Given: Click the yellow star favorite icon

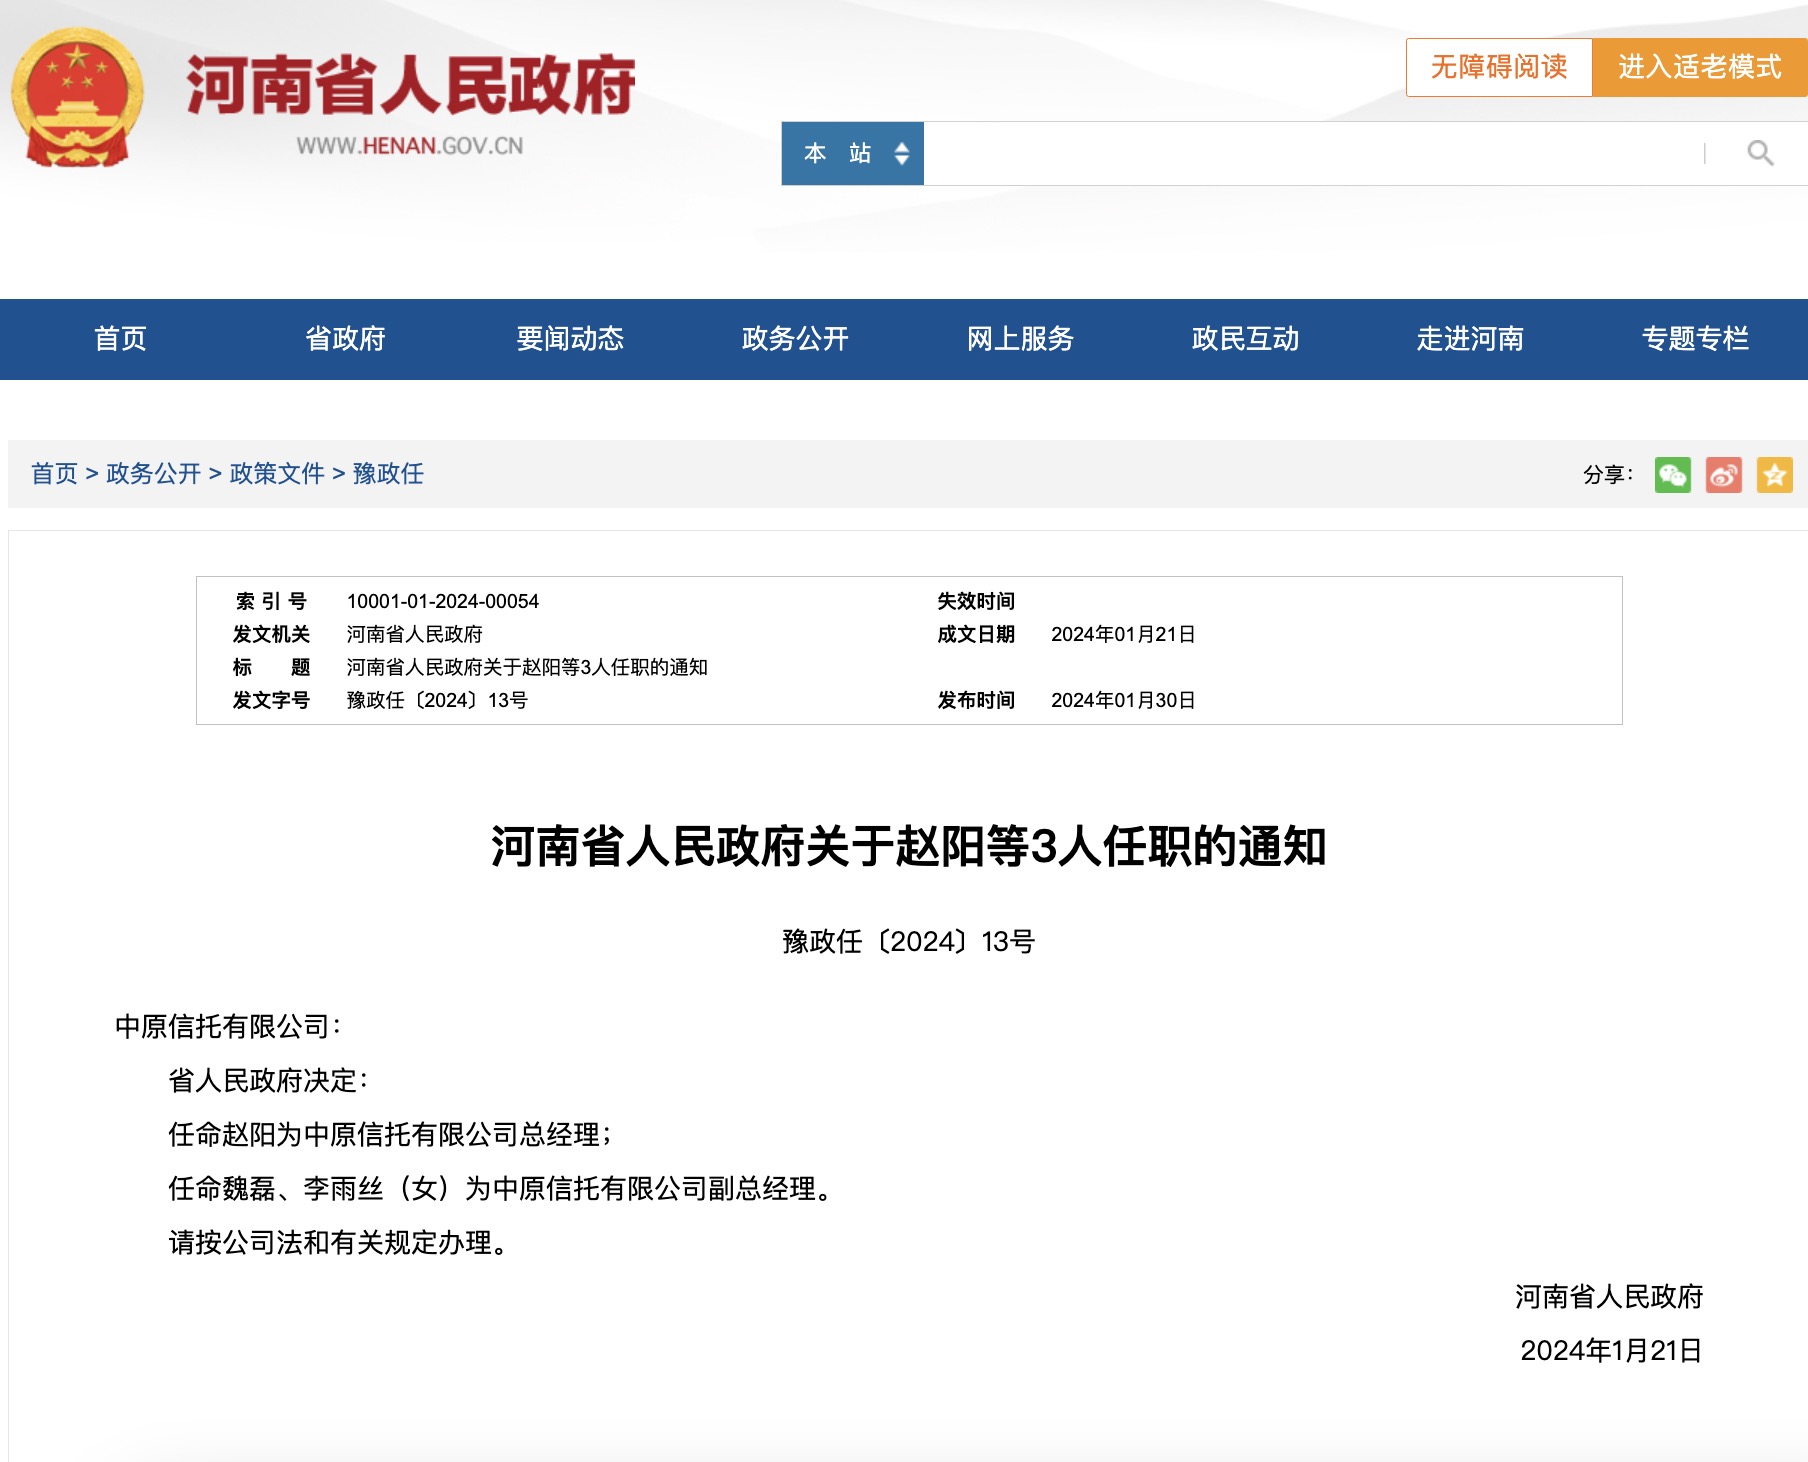Looking at the screenshot, I should click(1774, 474).
